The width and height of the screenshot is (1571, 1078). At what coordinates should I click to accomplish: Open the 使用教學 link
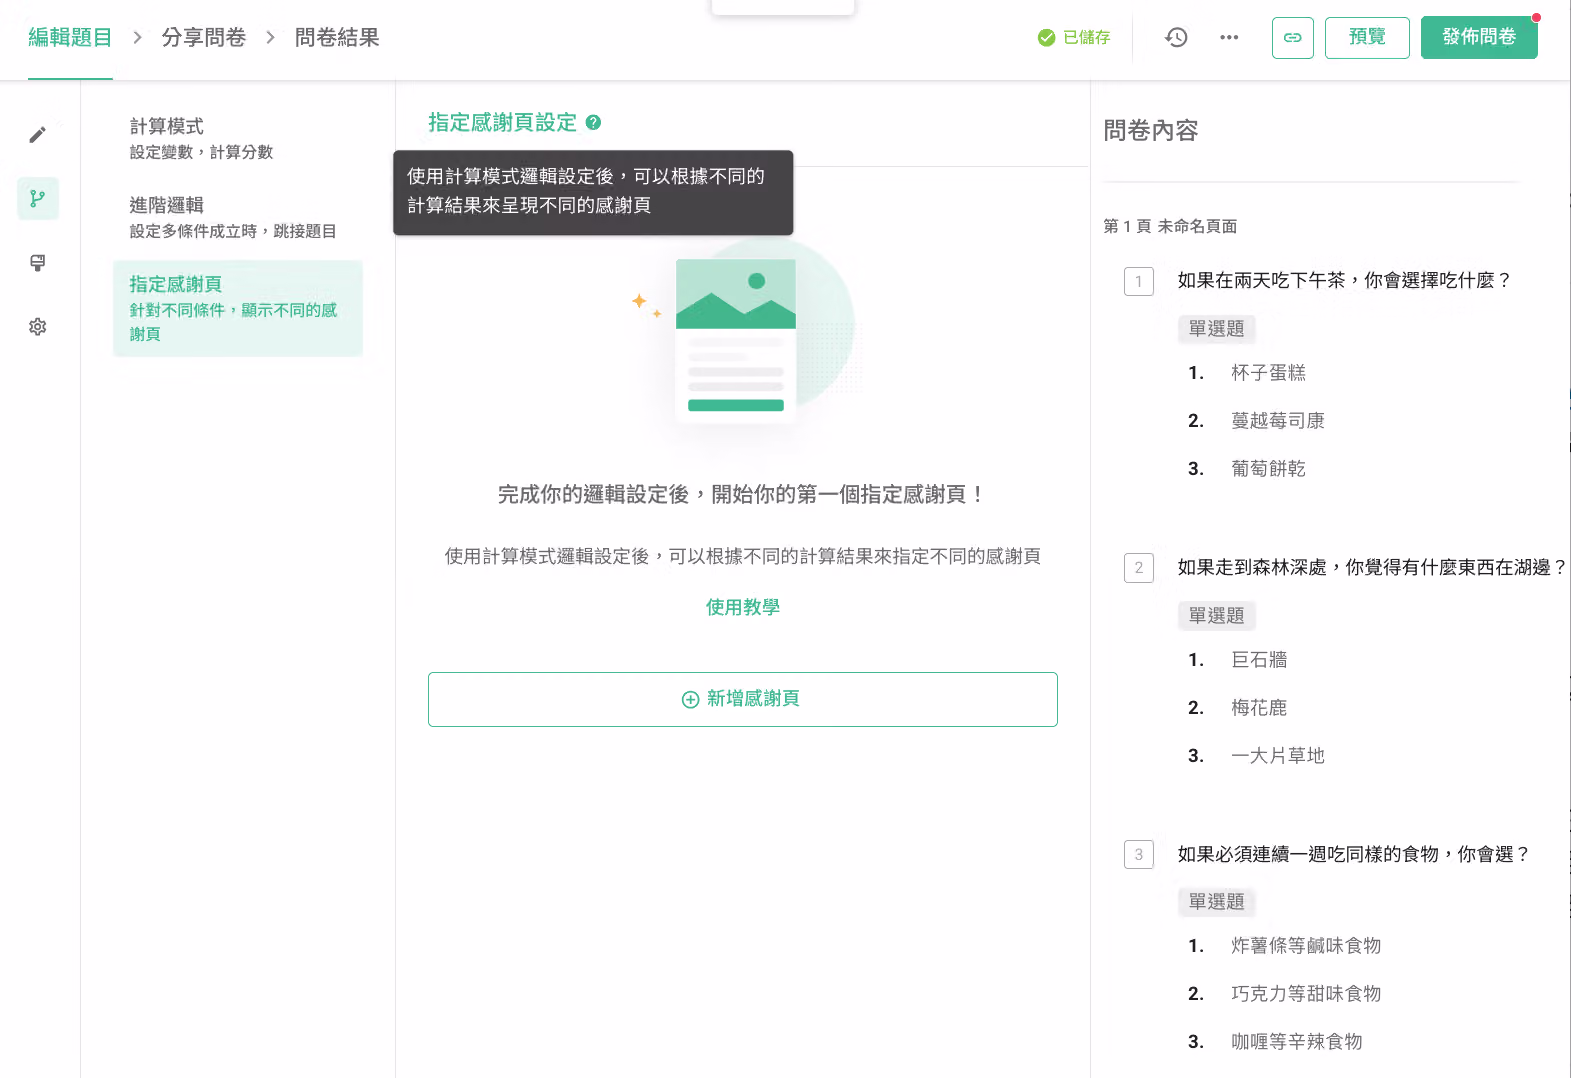pos(743,607)
